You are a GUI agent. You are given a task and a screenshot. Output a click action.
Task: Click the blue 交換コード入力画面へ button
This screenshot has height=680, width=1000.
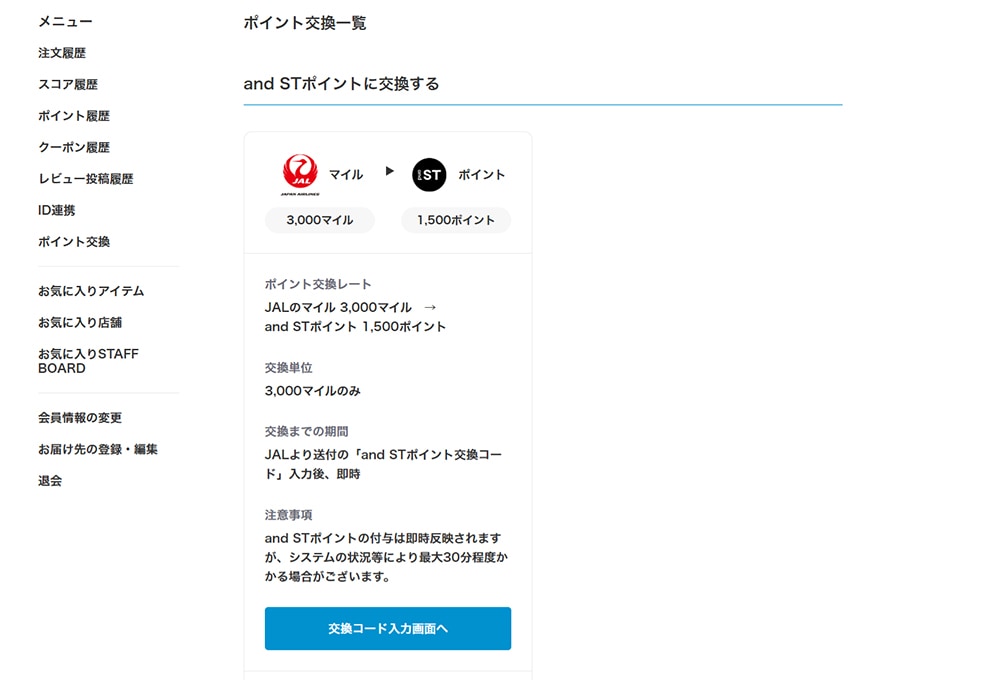[x=388, y=628]
